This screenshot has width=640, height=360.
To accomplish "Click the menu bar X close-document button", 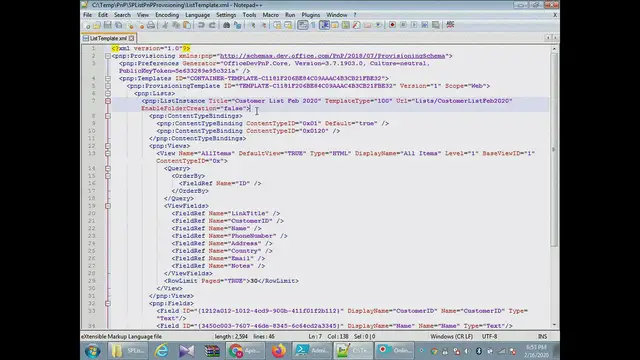I will coord(555,15).
